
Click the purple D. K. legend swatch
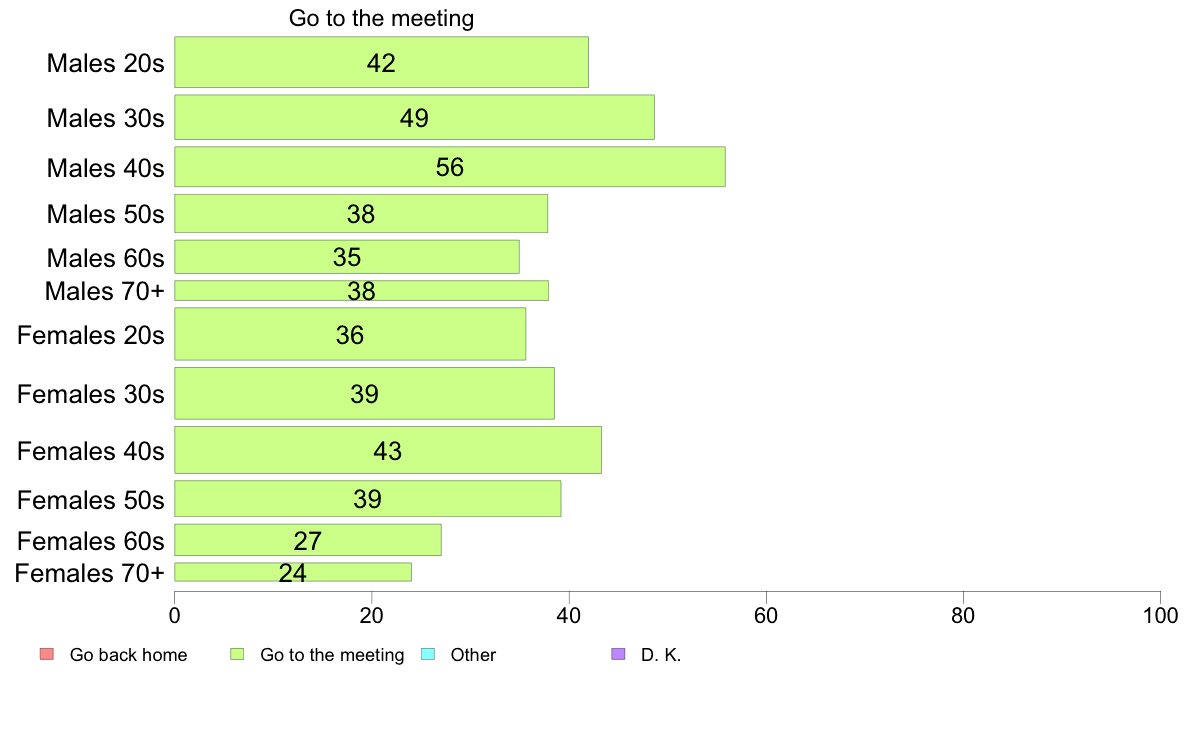click(x=618, y=654)
